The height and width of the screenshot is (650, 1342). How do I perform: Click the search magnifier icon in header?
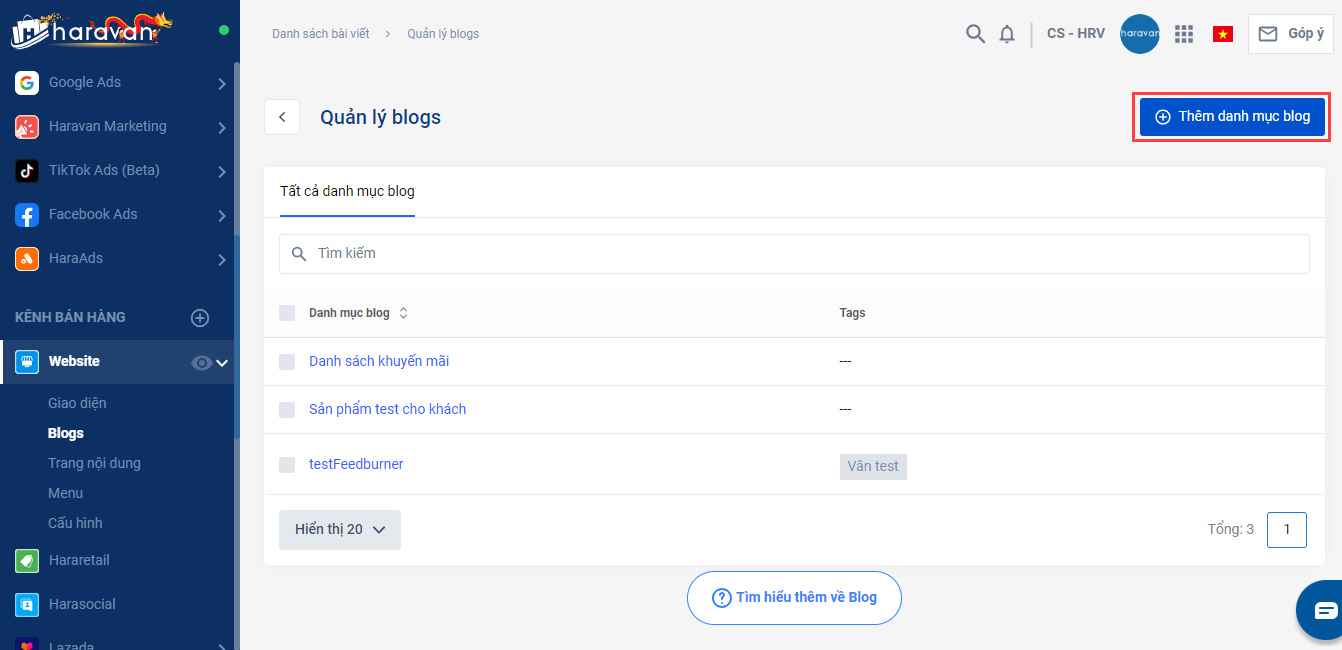pos(975,34)
